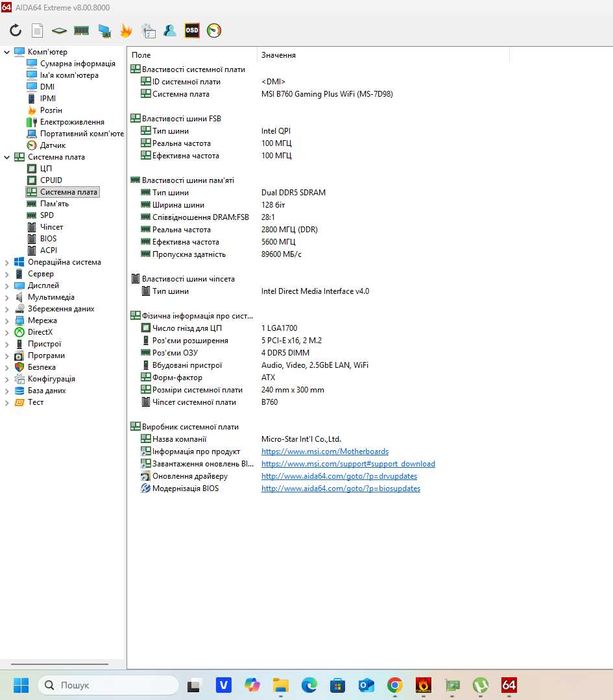613x700 pixels.
Task: Open the ACPI tree item
Action: (49, 250)
